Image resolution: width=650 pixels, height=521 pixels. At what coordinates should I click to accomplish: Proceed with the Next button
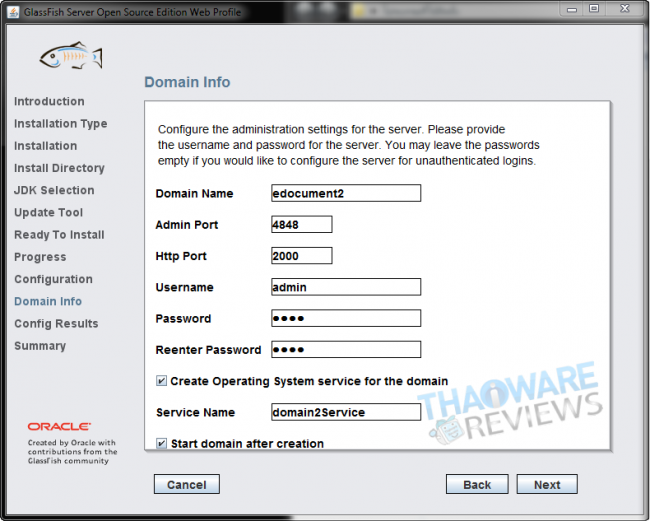point(547,484)
